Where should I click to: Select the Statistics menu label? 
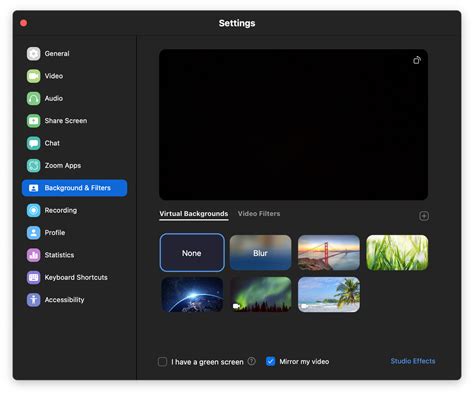[x=59, y=255]
